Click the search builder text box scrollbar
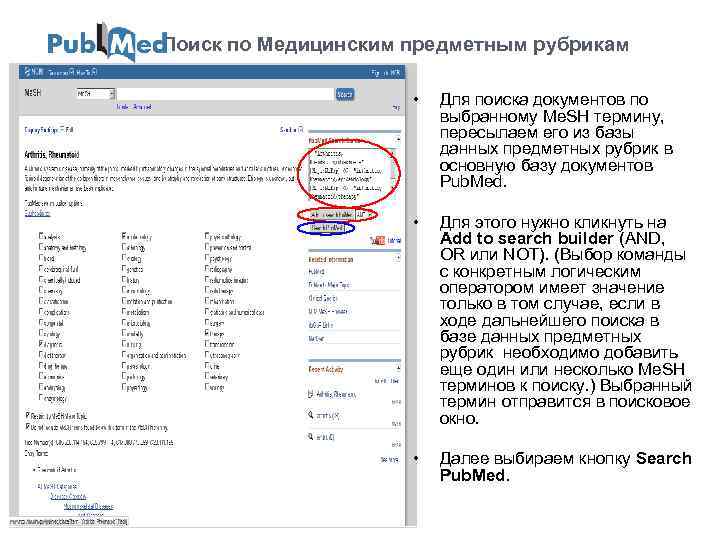This screenshot has width=720, height=540. (394, 174)
